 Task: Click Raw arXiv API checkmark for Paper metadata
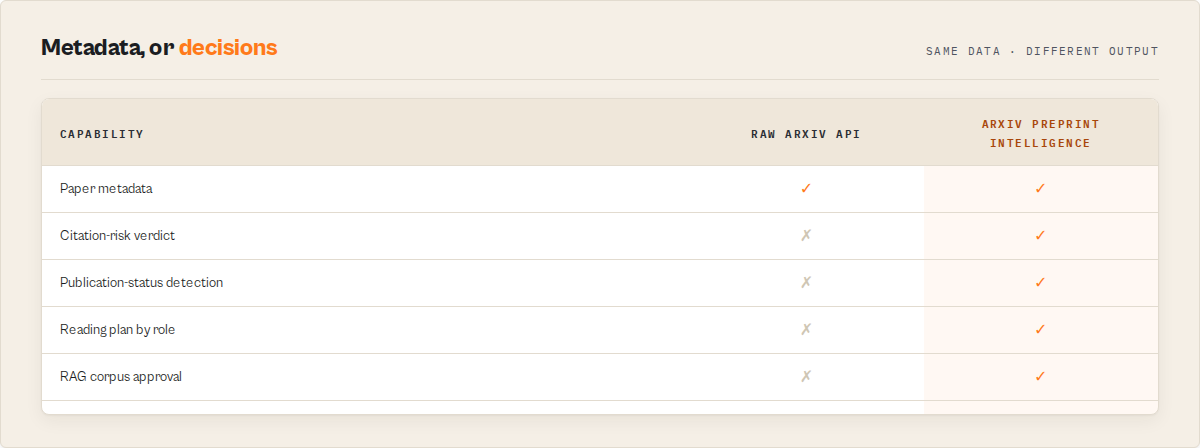(x=806, y=188)
